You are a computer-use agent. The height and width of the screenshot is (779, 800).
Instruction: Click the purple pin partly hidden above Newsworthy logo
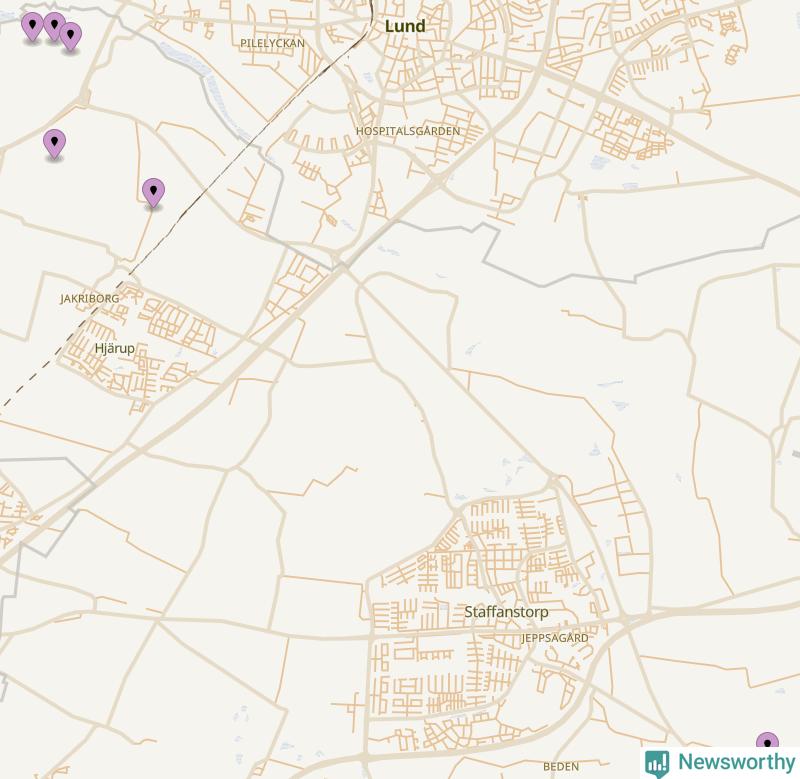(767, 741)
